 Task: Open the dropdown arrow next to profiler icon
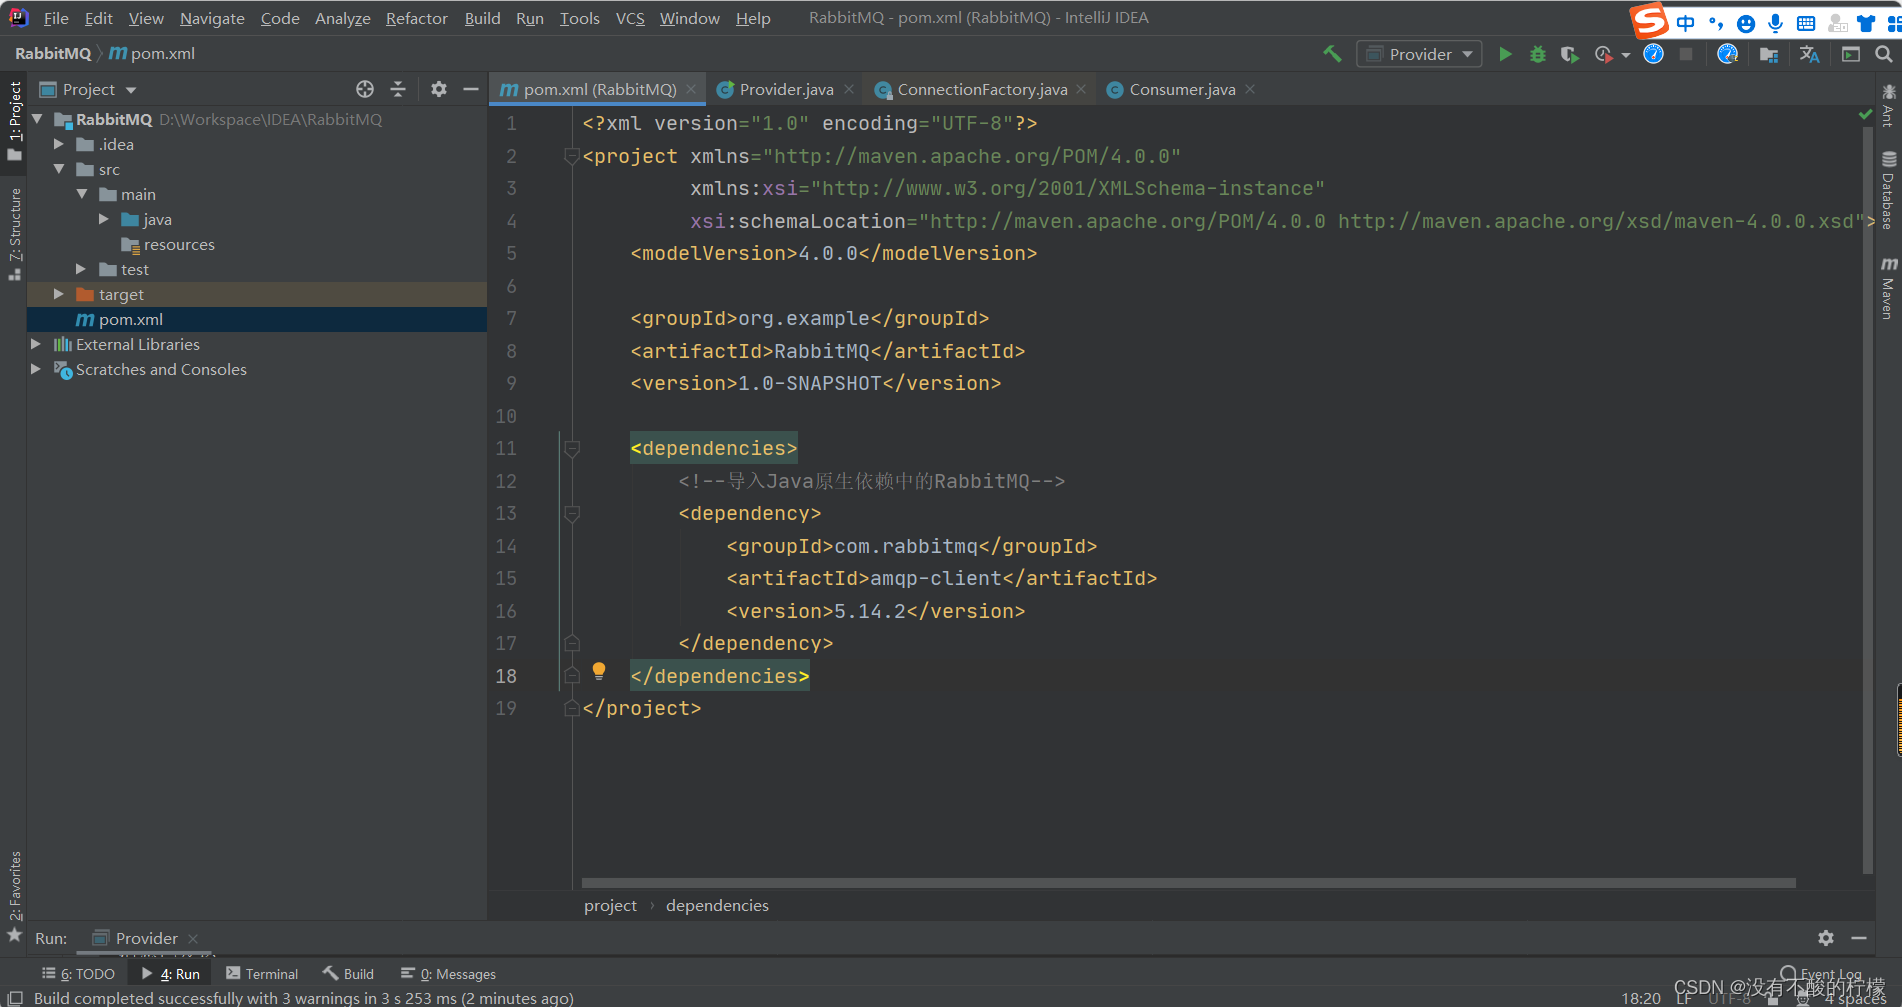click(x=1626, y=55)
